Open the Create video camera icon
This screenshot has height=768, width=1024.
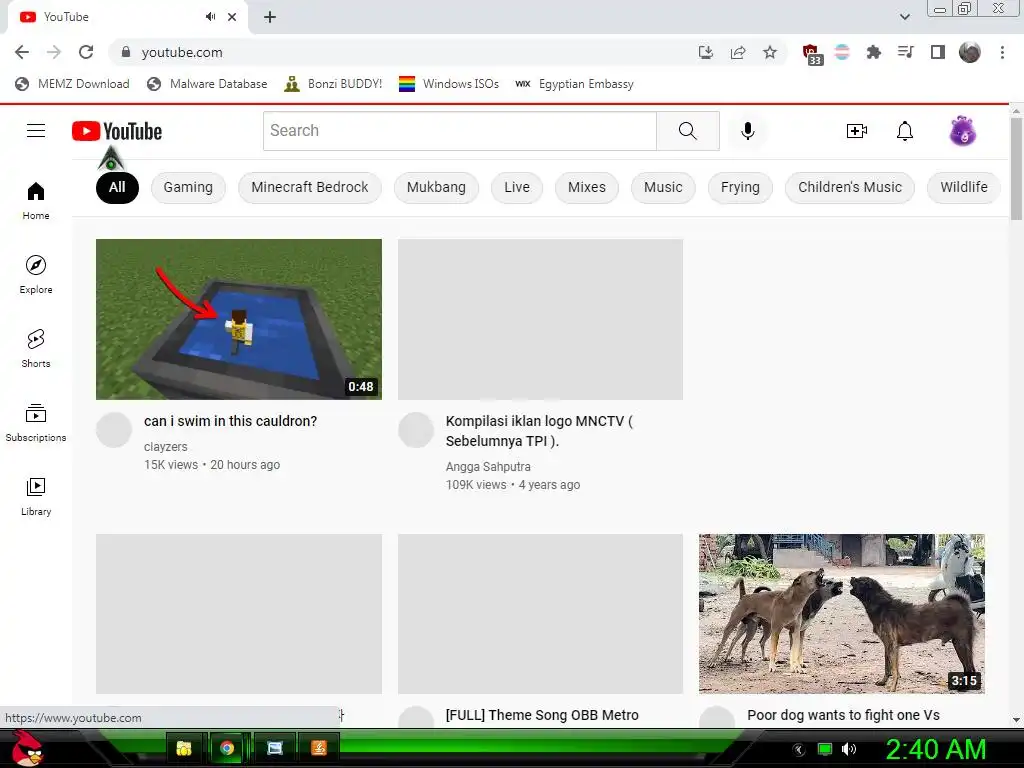[x=856, y=131]
